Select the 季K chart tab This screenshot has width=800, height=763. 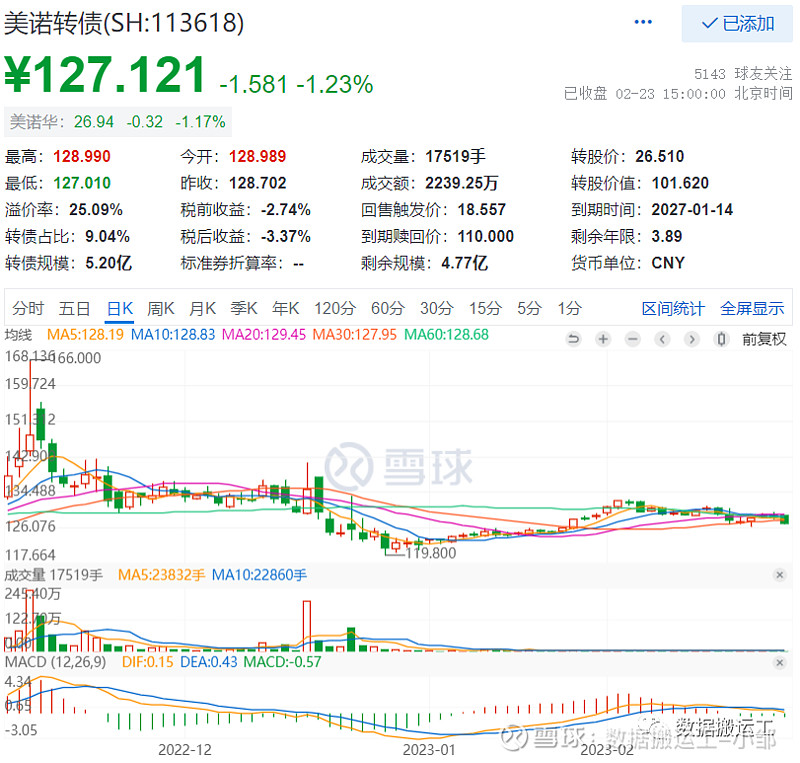[244, 308]
